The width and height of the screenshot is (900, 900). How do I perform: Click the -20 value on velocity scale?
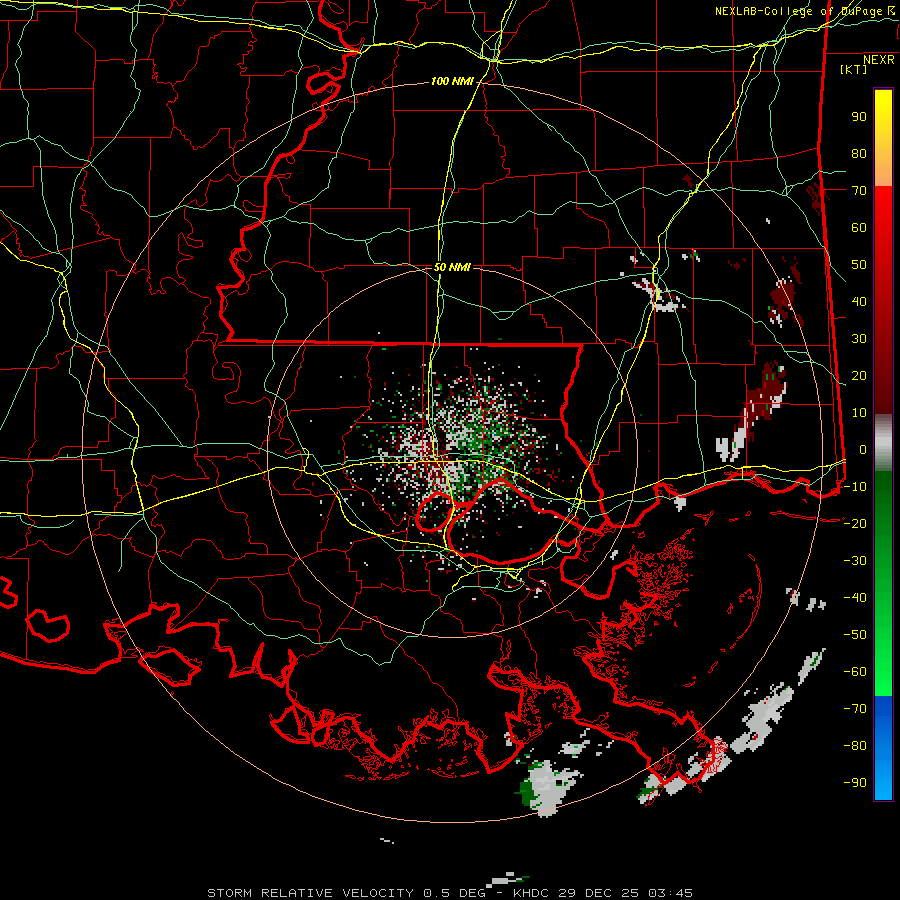855,523
